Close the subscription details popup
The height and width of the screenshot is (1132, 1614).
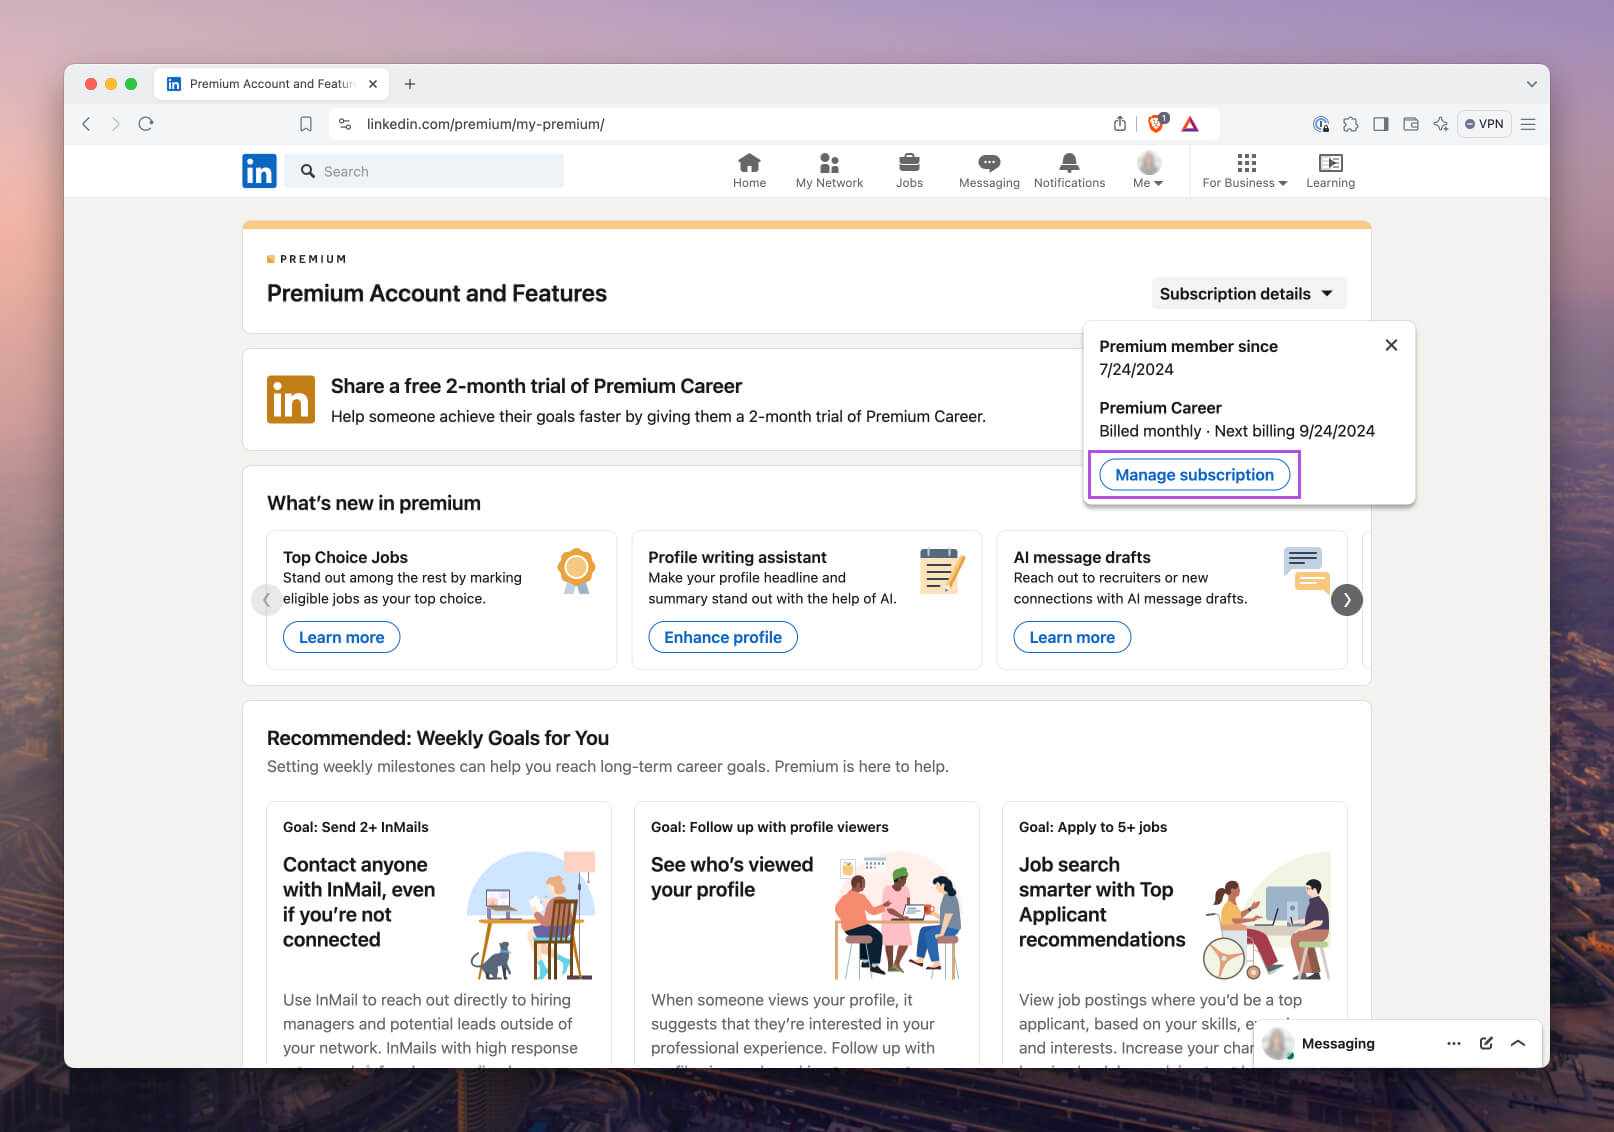click(x=1391, y=345)
